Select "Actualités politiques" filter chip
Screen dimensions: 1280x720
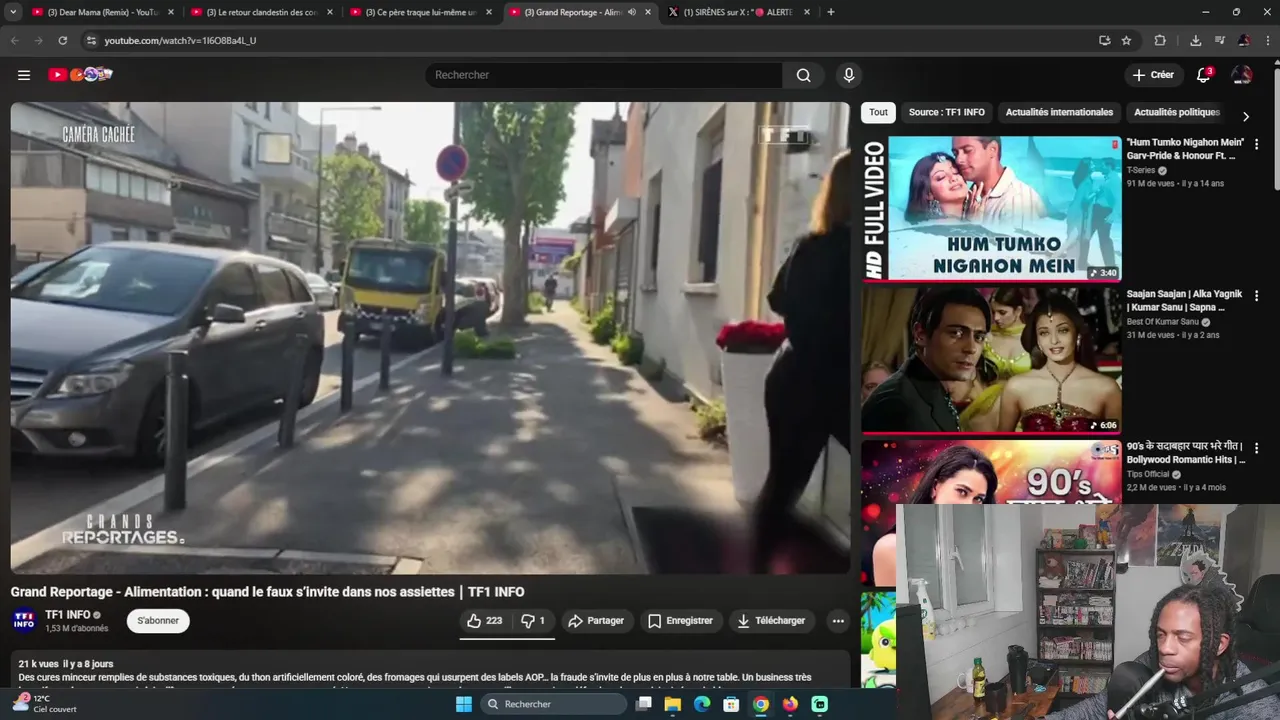[1177, 112]
